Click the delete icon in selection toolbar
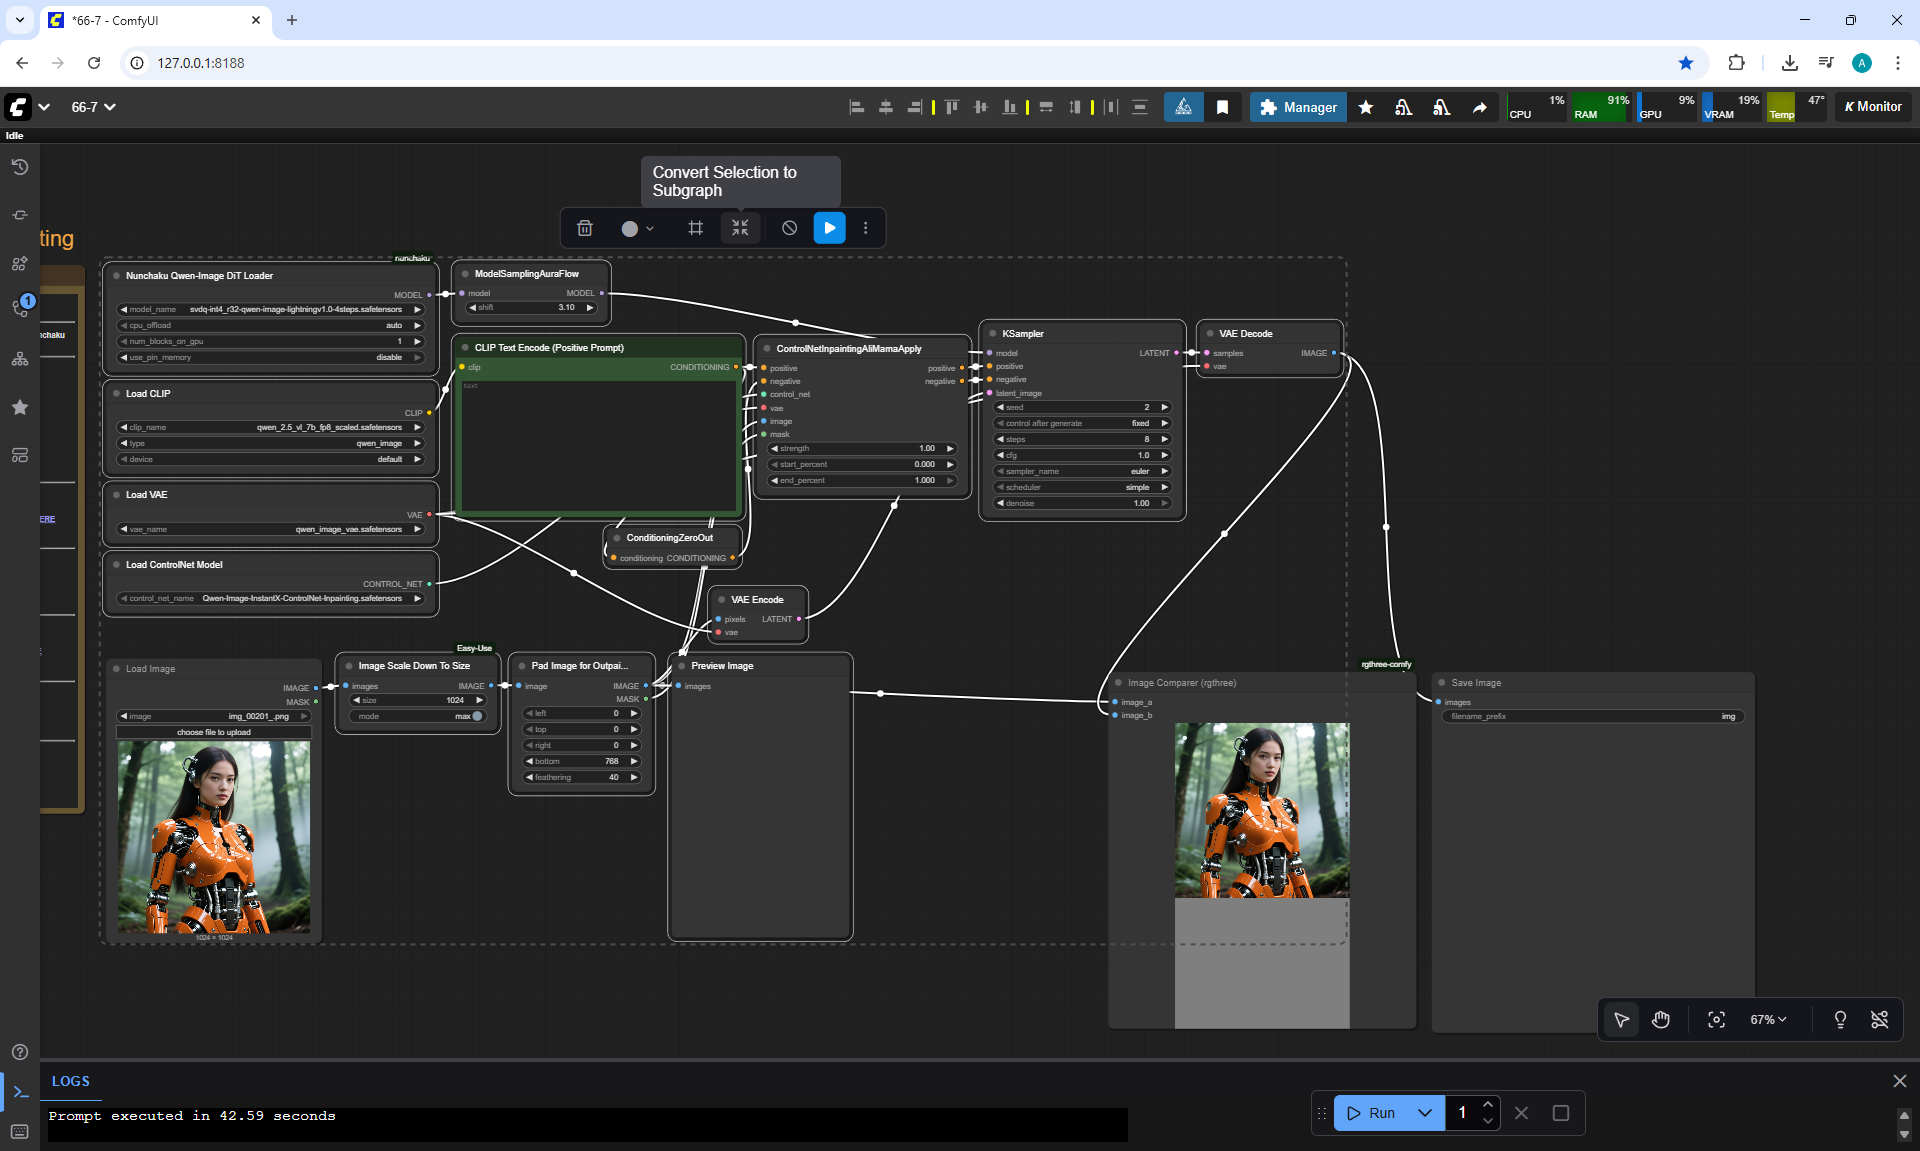Screen dimensions: 1920x1151 pos(585,228)
